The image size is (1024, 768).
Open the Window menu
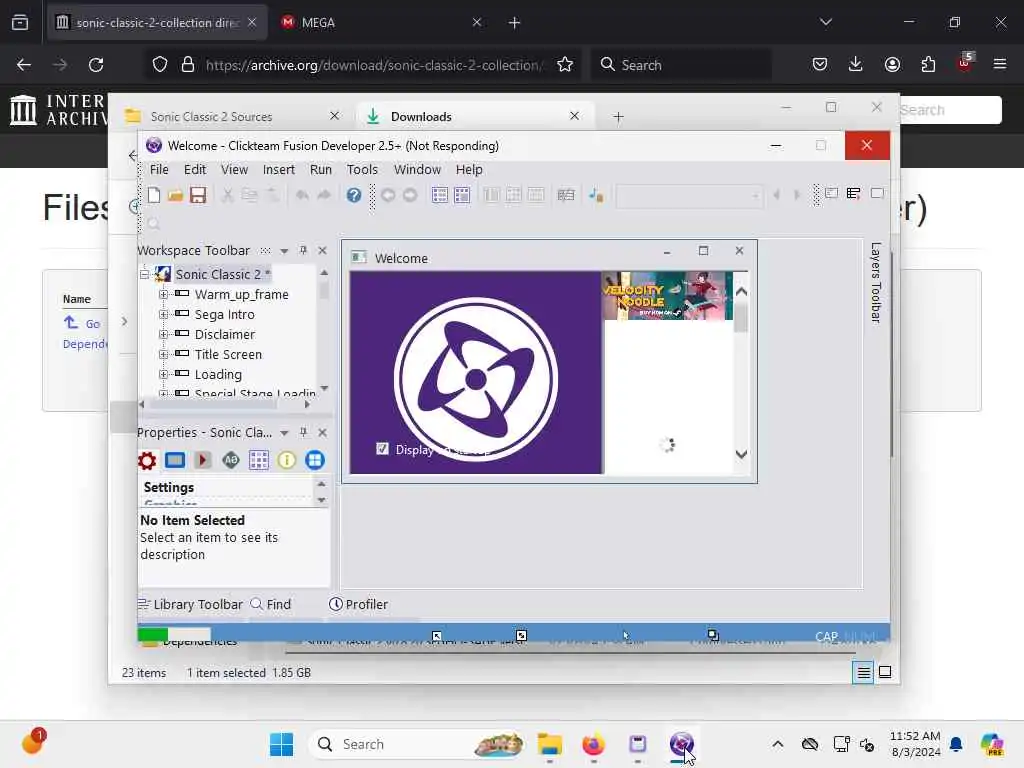[x=417, y=169]
